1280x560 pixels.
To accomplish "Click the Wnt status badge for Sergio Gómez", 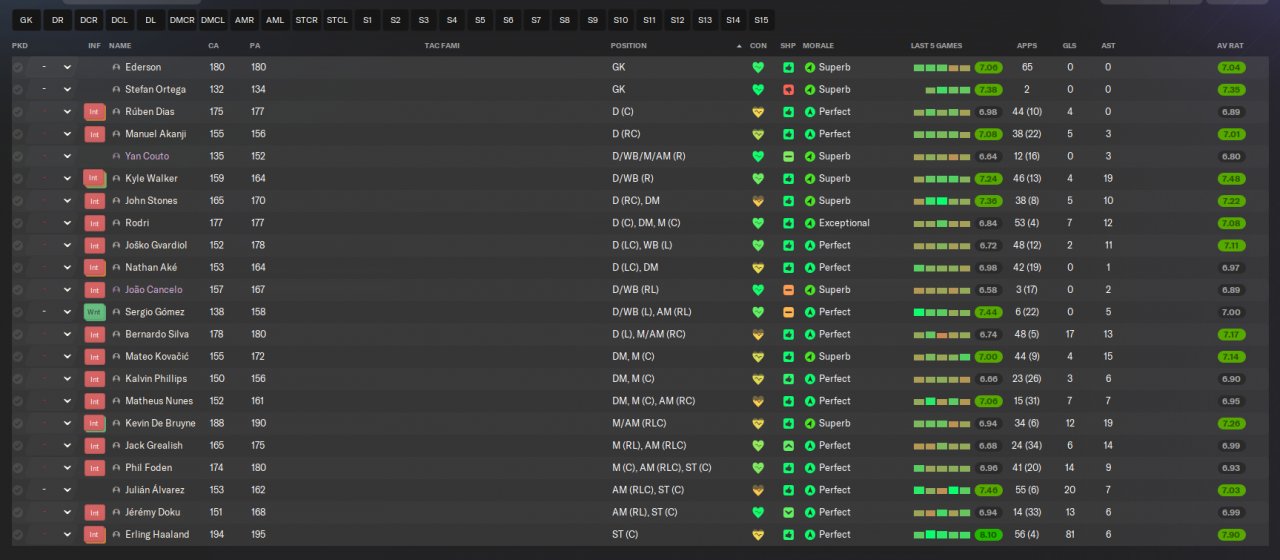I will click(x=95, y=312).
